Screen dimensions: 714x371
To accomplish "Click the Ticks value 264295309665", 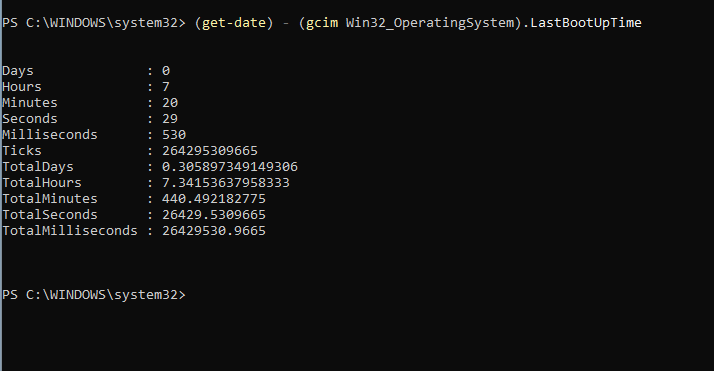I will pos(210,150).
